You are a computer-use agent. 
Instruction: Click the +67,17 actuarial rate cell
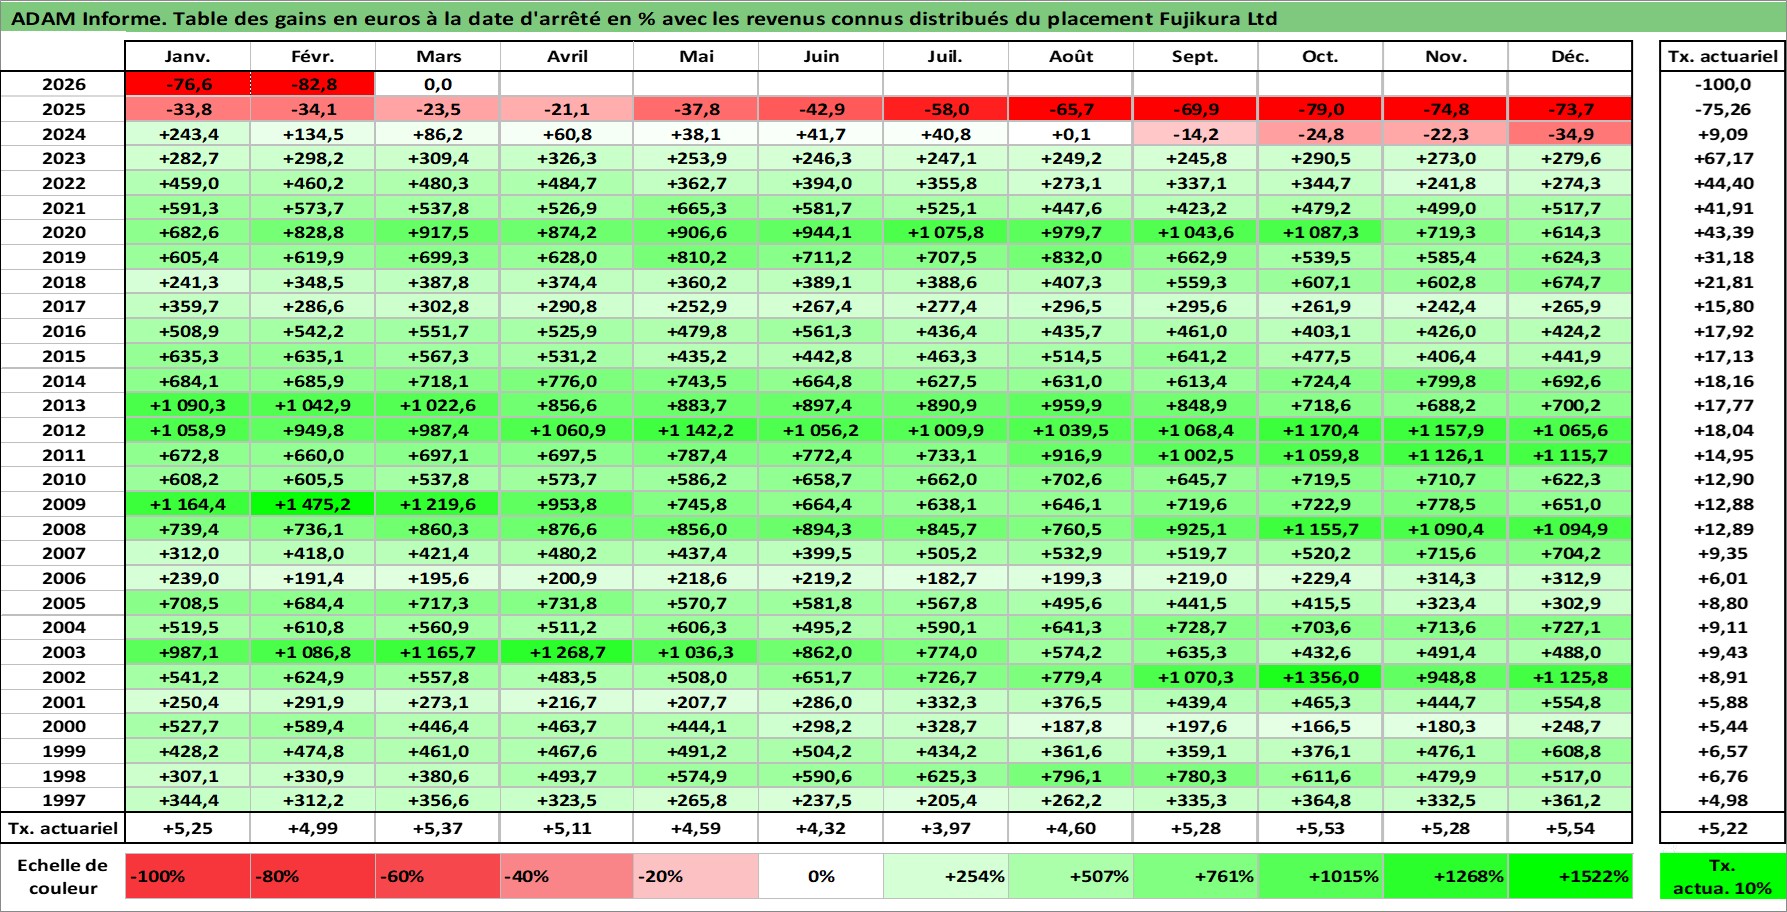coord(1722,158)
